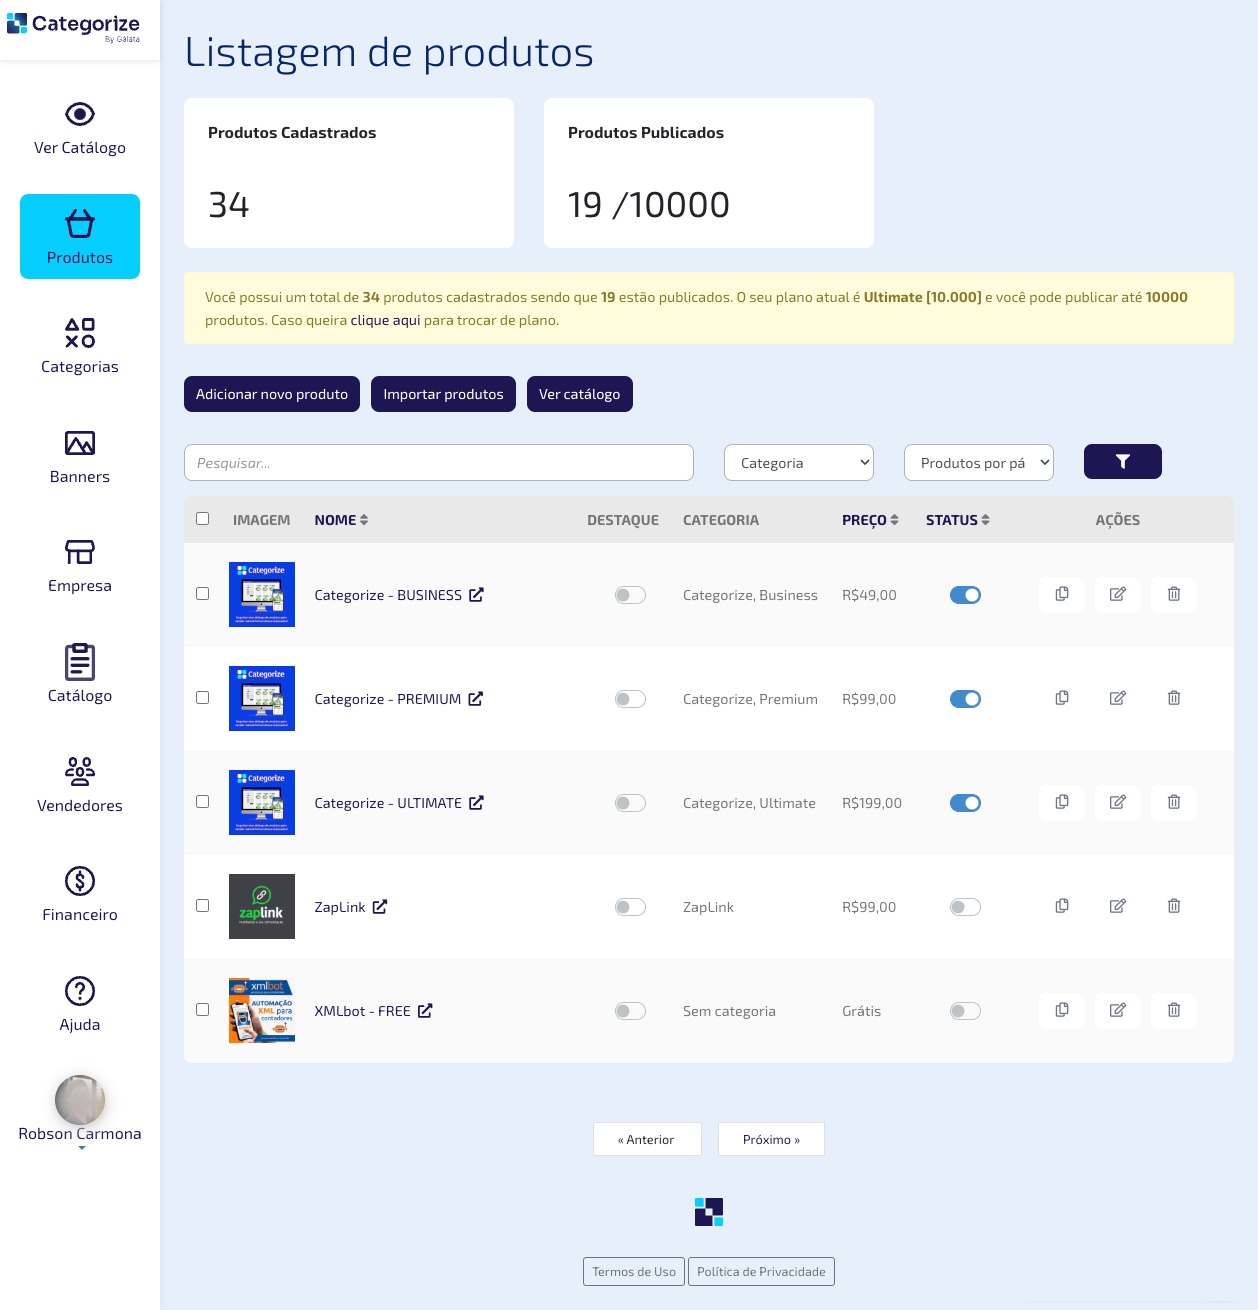Viewport: 1258px width, 1310px height.
Task: Open ZapLink product thumbnail image
Action: (x=262, y=907)
